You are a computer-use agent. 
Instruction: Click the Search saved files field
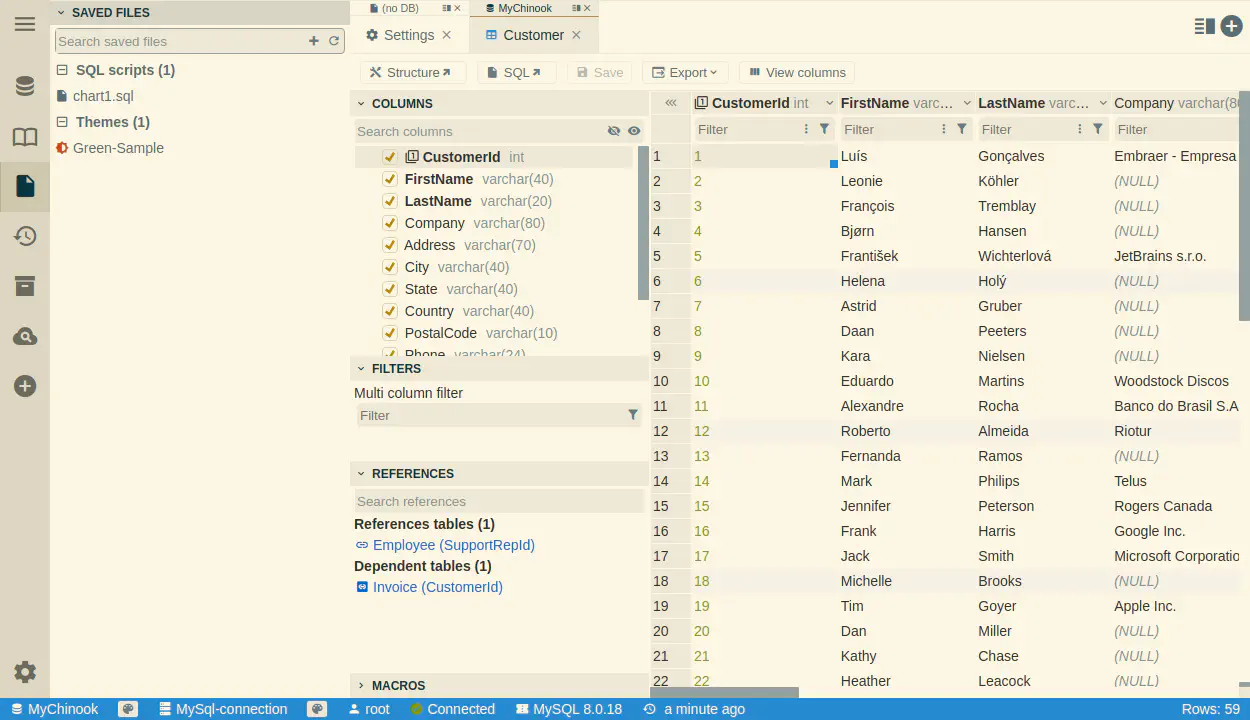pos(180,41)
